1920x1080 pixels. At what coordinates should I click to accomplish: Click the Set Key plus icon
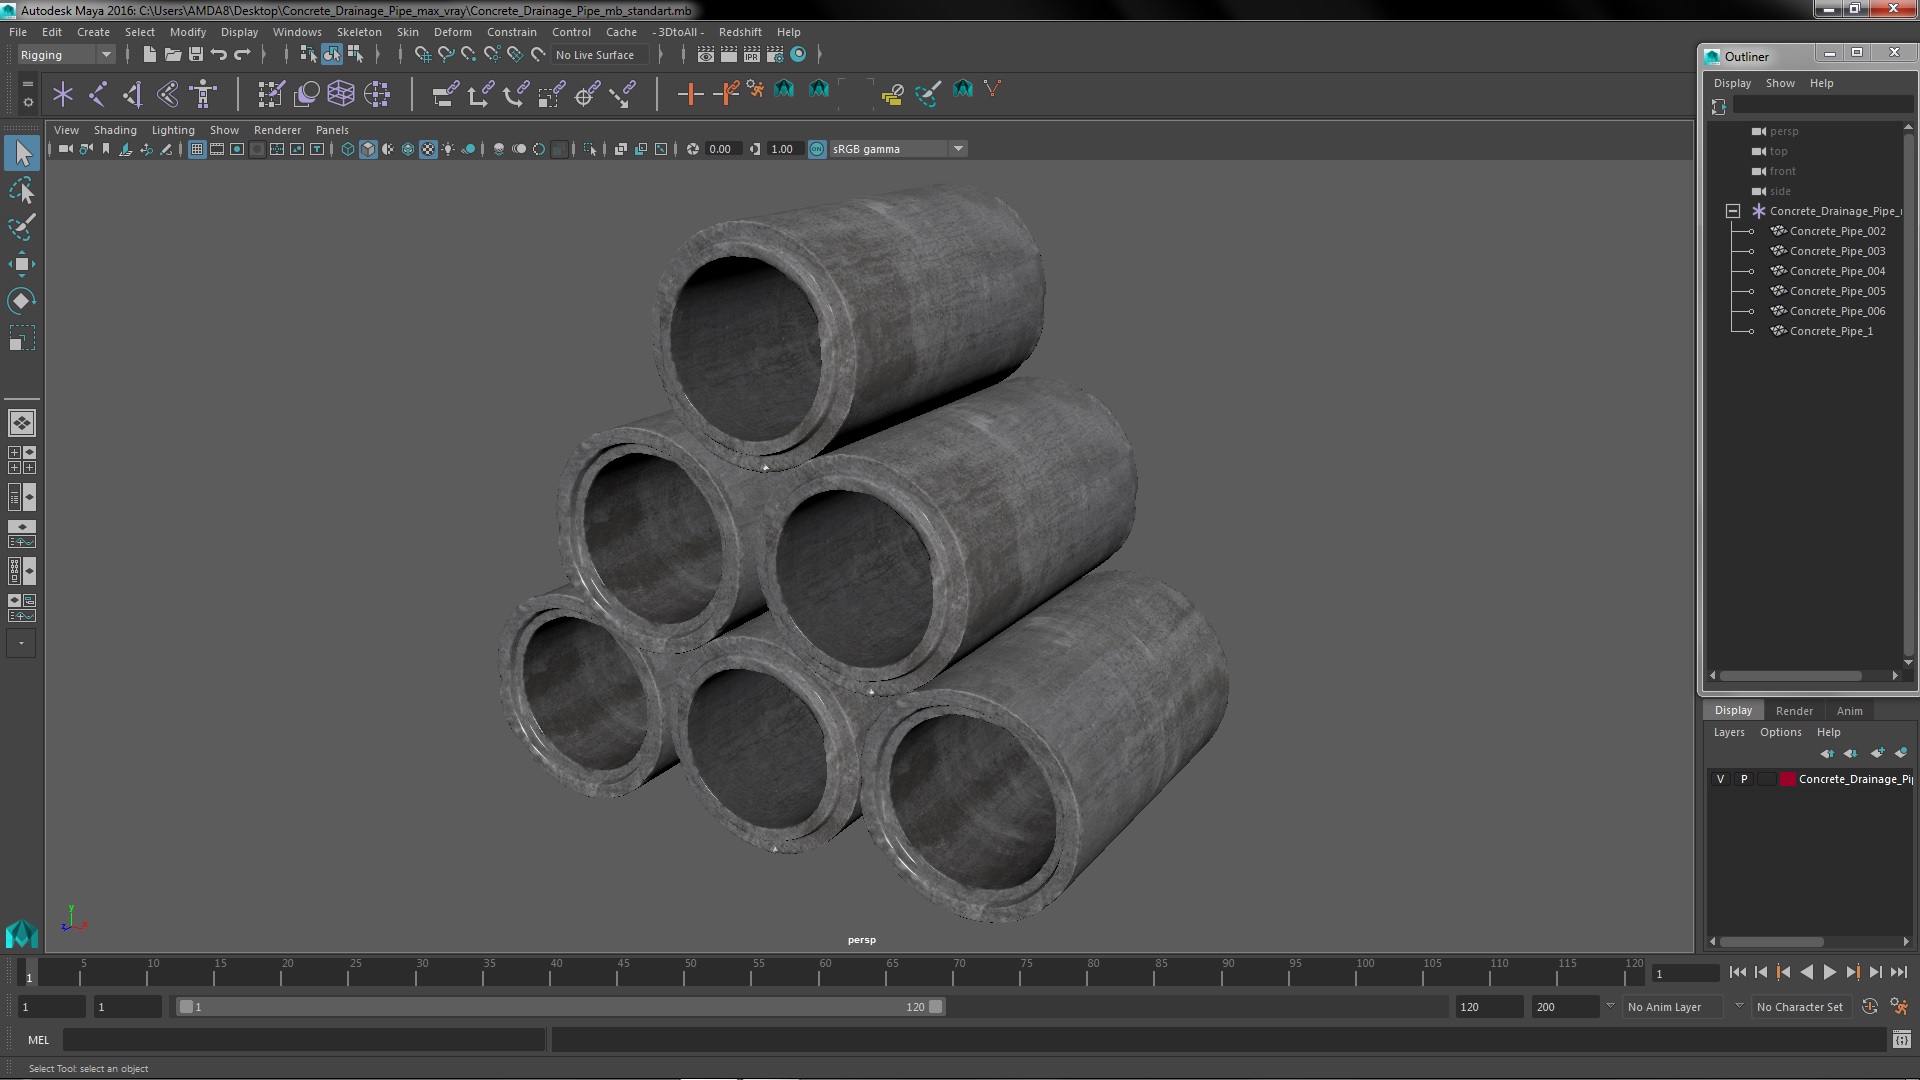tap(690, 94)
